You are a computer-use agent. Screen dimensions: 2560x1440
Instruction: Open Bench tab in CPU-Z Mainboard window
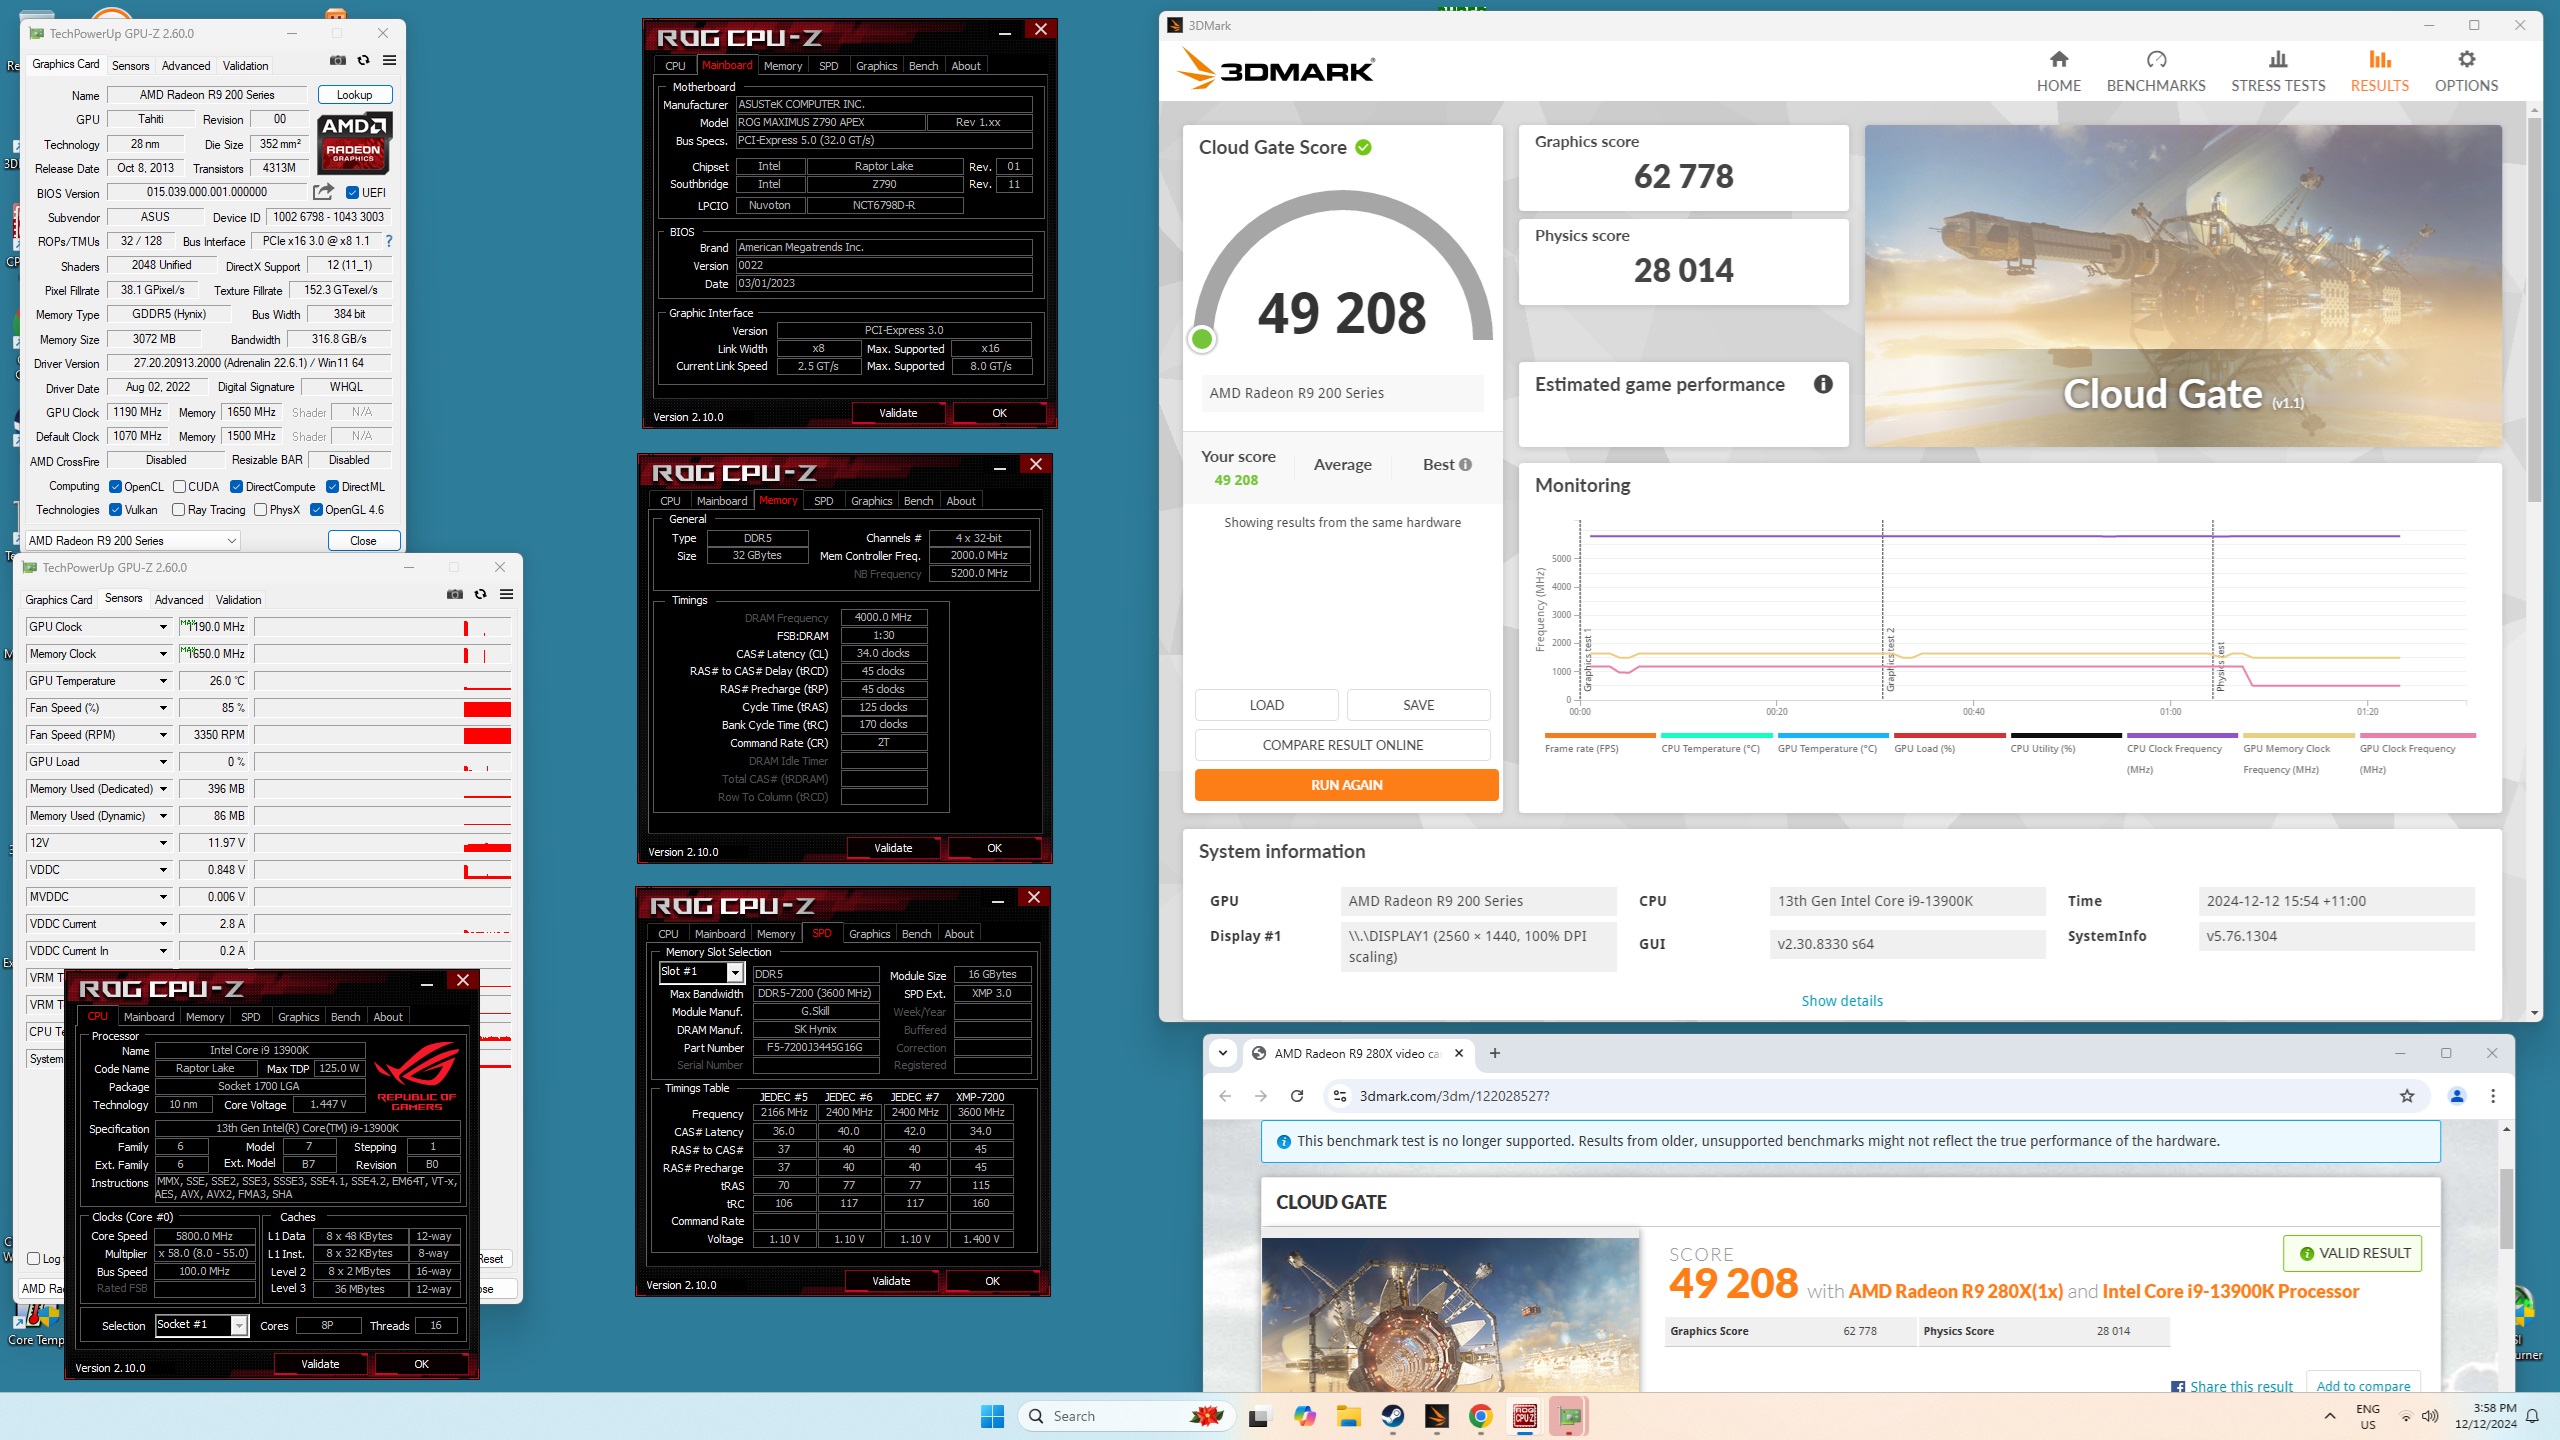point(923,66)
